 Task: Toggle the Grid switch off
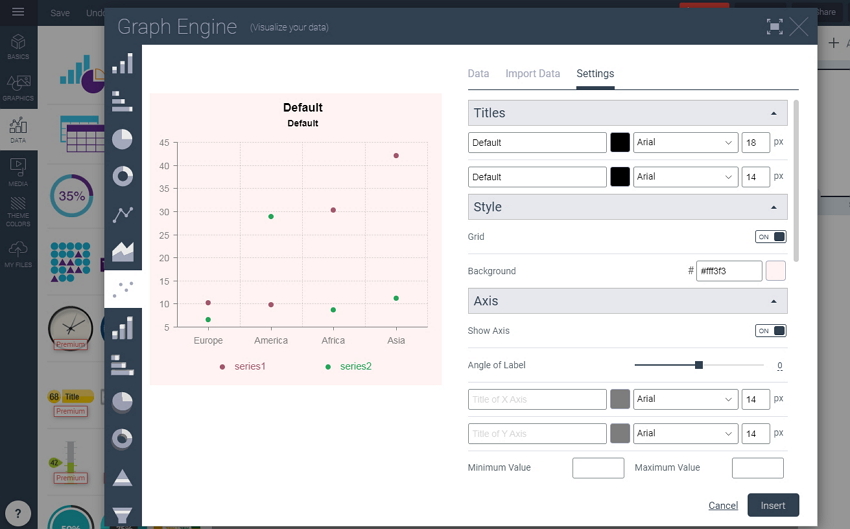(x=770, y=237)
